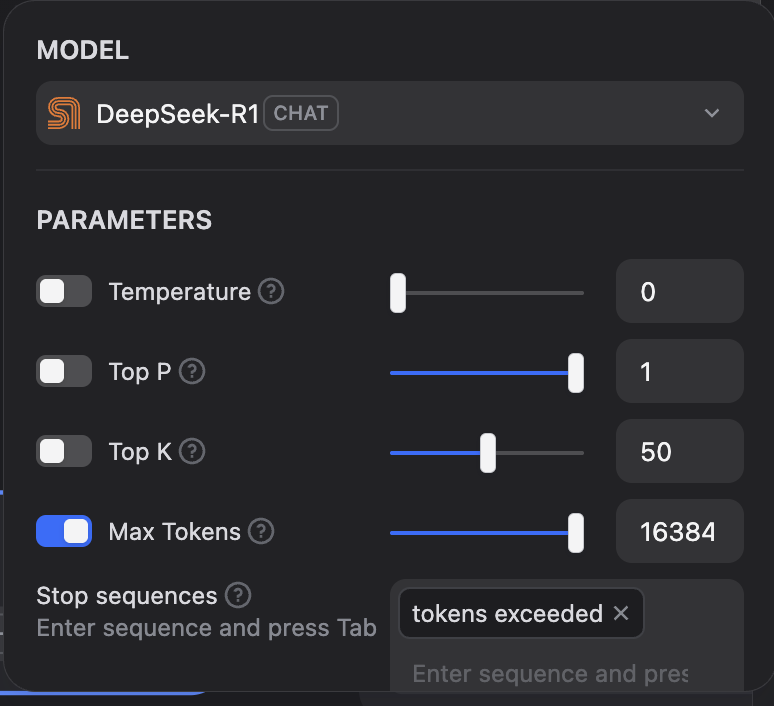Click the Max Tokens slider handle
This screenshot has width=774, height=706.
pyautogui.click(x=576, y=533)
